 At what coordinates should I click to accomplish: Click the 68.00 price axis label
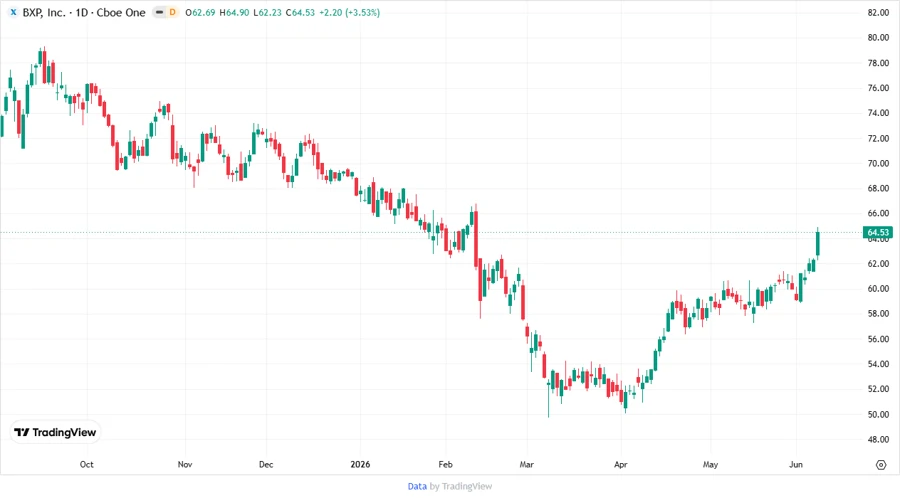(878, 188)
